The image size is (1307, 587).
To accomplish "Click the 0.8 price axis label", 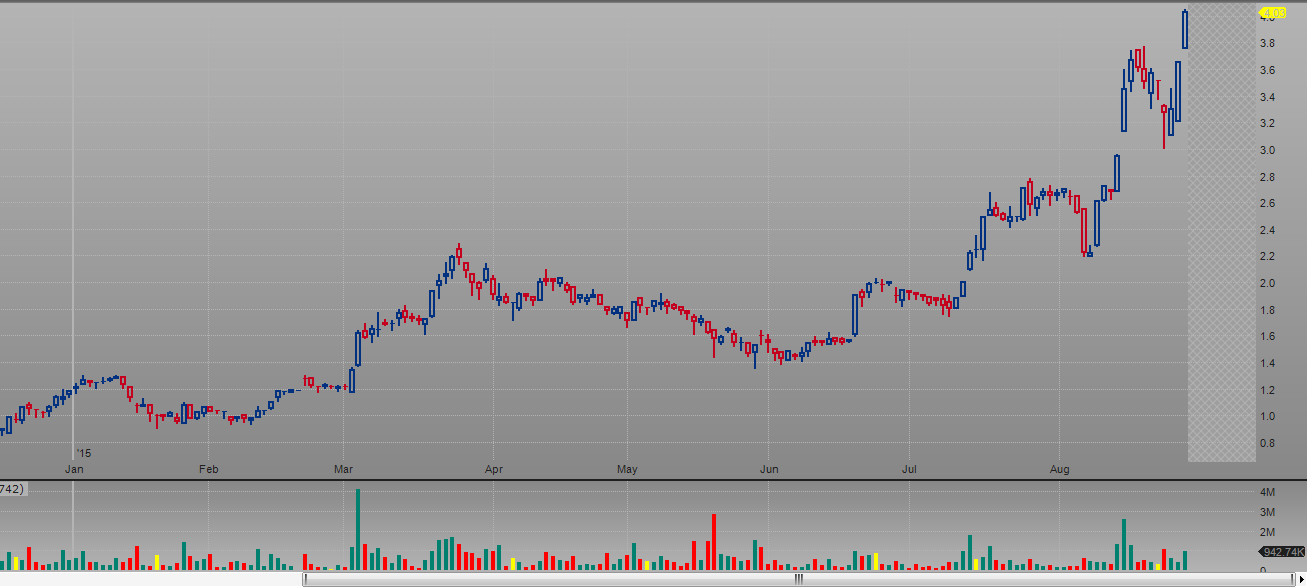I will [x=1267, y=443].
